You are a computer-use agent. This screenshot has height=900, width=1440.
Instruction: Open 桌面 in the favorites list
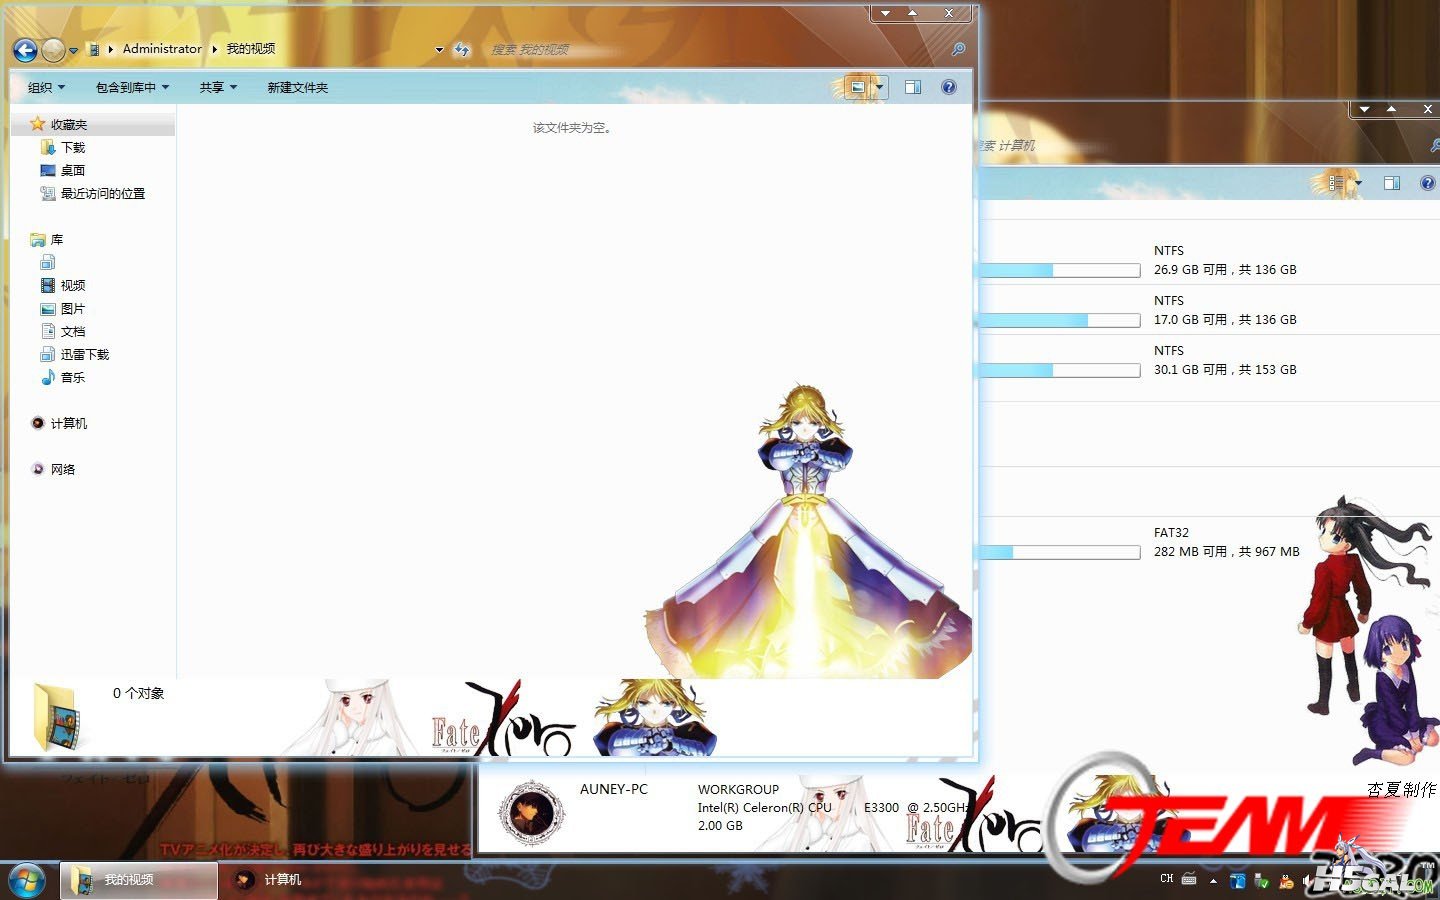pos(73,171)
